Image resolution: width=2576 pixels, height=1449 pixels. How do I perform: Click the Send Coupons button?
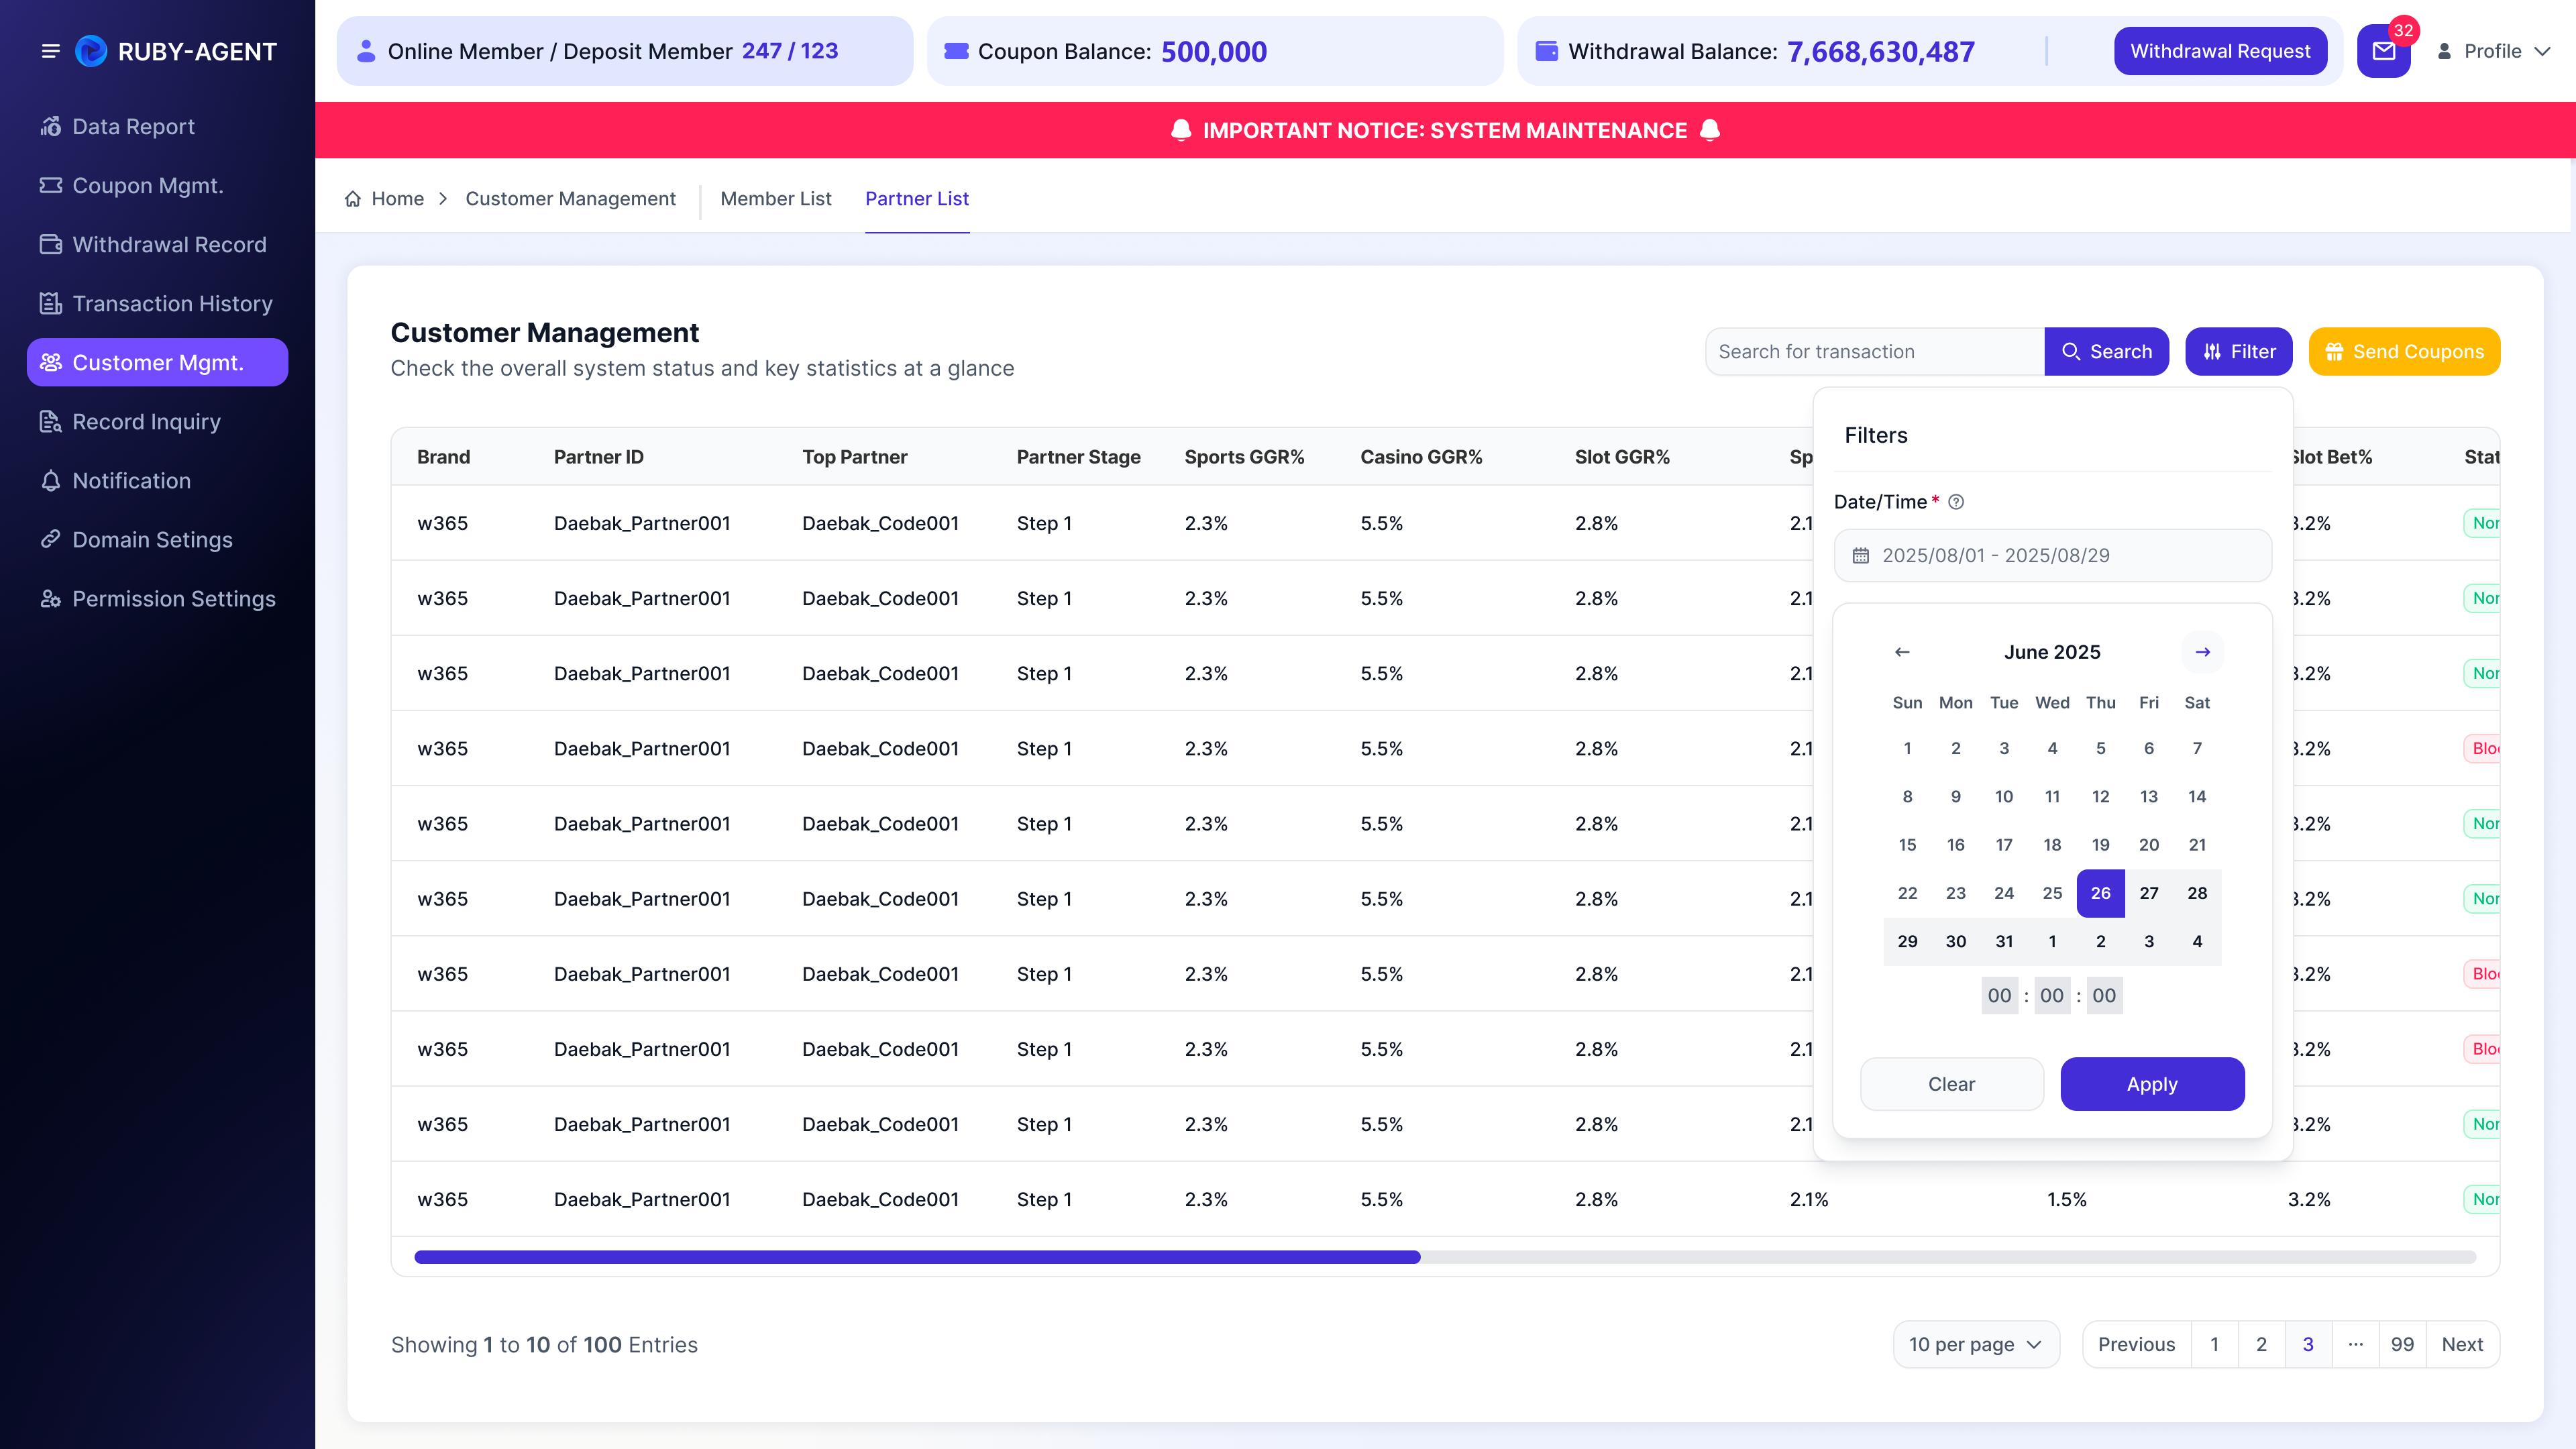tap(2404, 352)
